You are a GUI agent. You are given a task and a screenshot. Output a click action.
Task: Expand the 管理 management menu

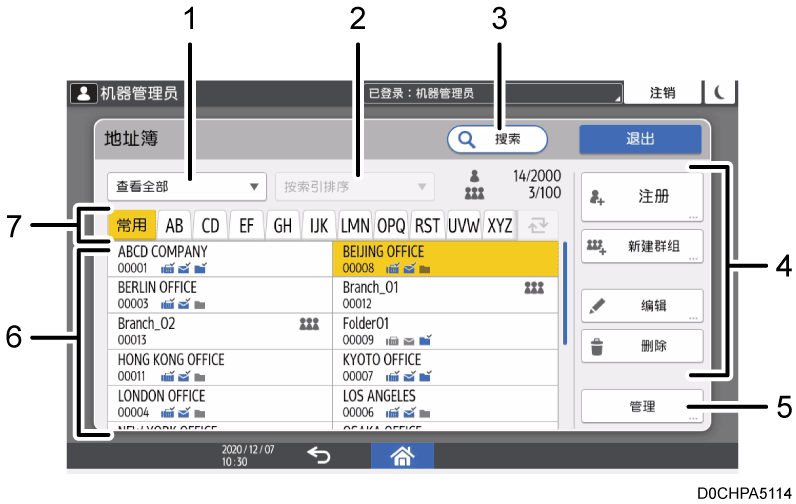[x=643, y=406]
